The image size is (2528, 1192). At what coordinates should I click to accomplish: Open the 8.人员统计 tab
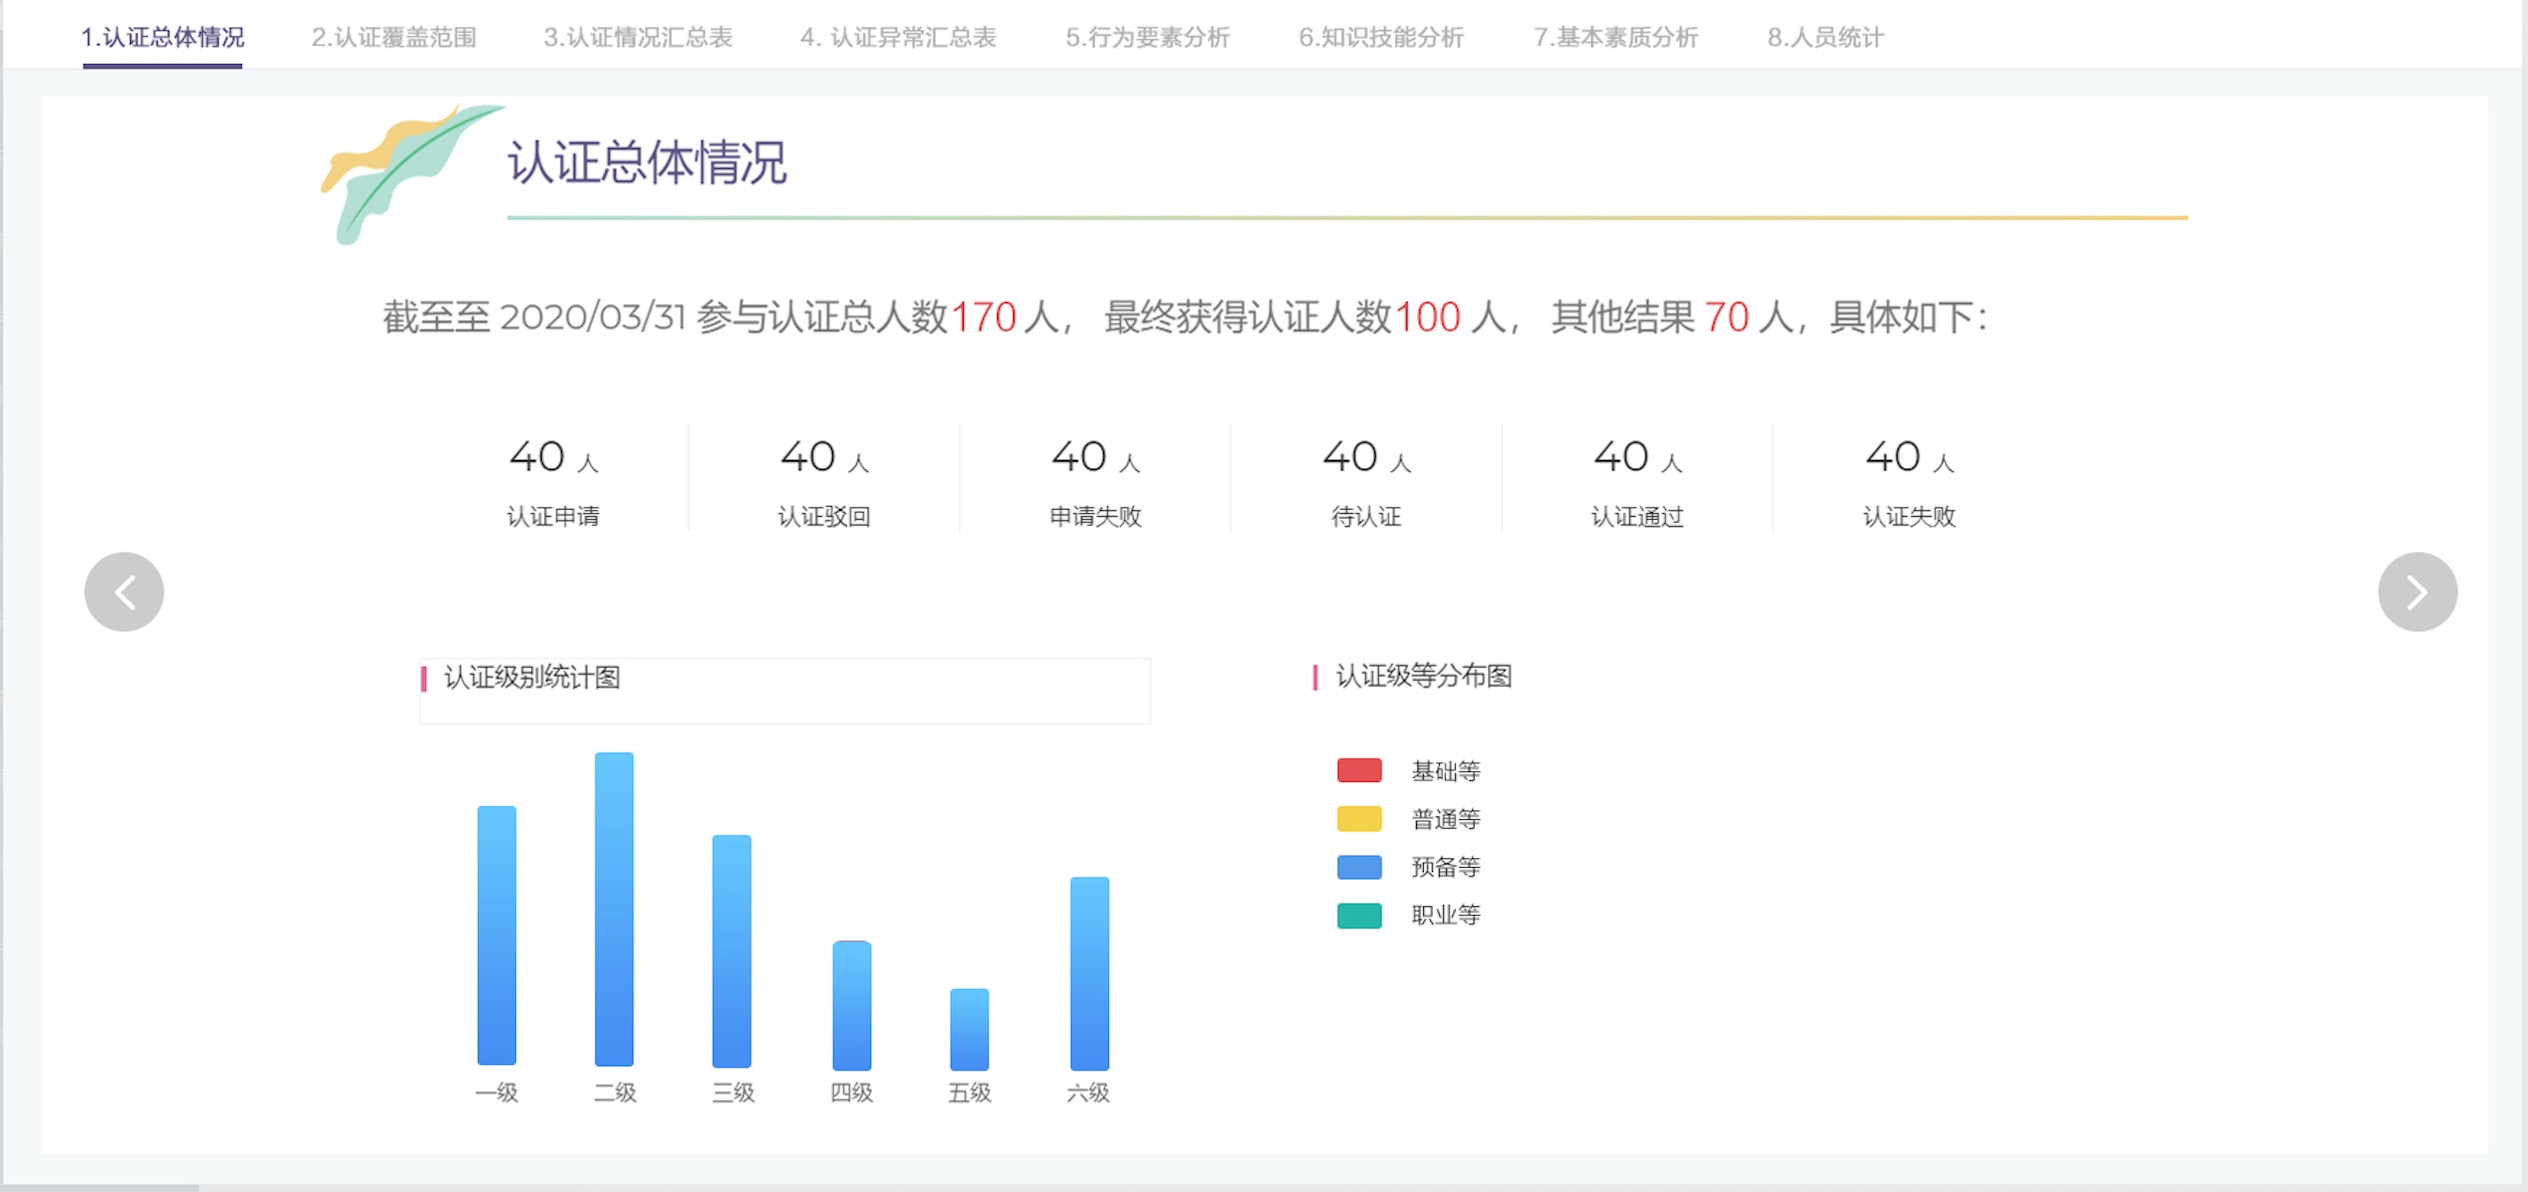pyautogui.click(x=1825, y=38)
